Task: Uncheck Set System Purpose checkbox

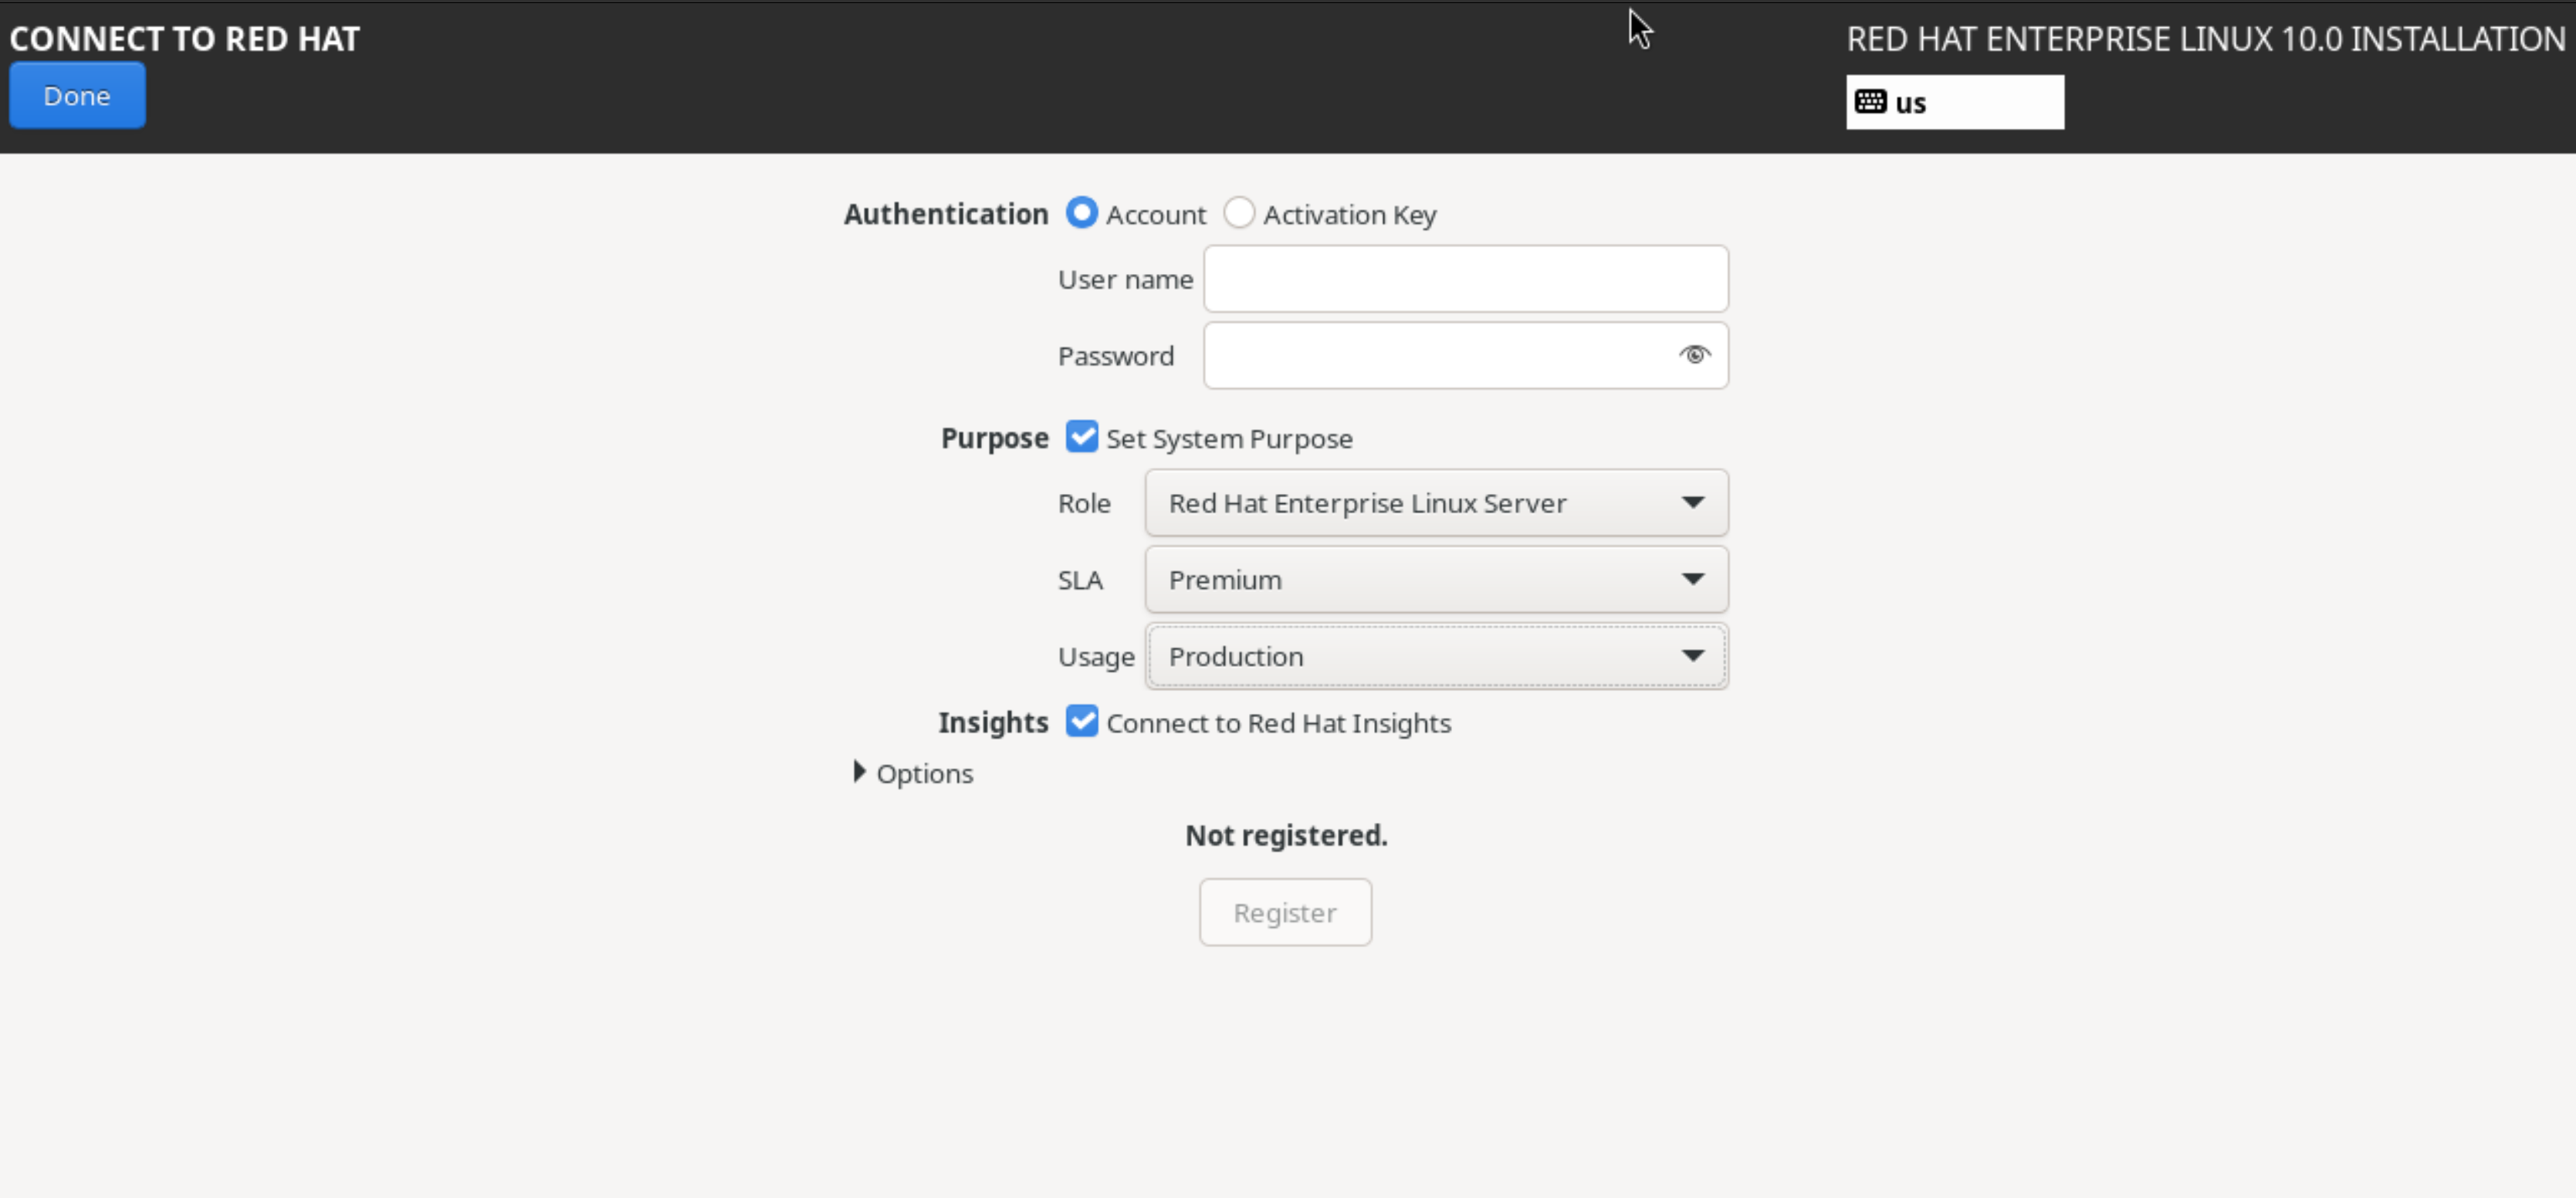Action: [1081, 437]
